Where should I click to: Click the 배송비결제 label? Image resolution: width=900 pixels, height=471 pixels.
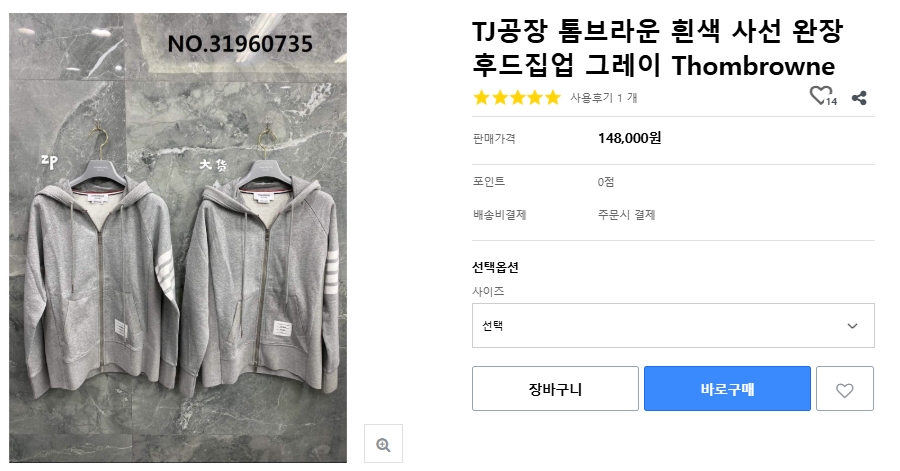(499, 214)
